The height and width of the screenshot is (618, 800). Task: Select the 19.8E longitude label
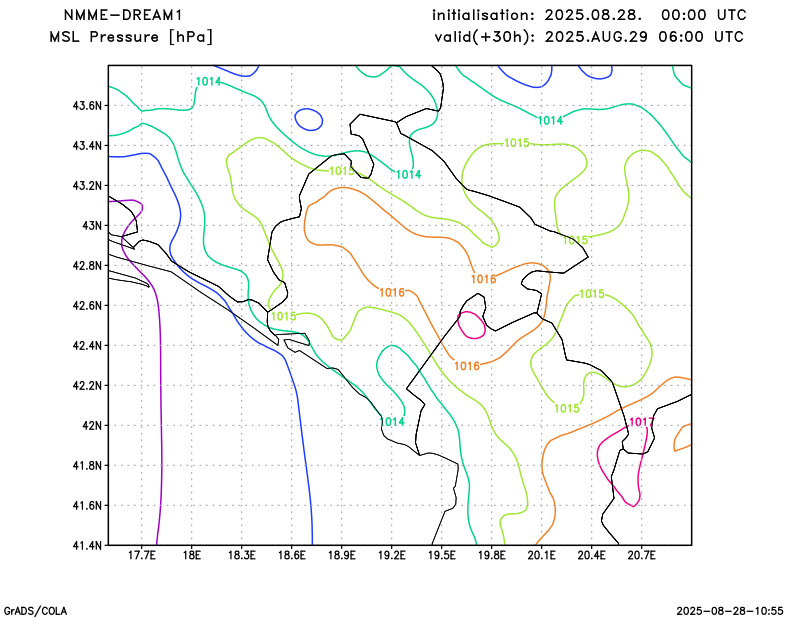491,555
